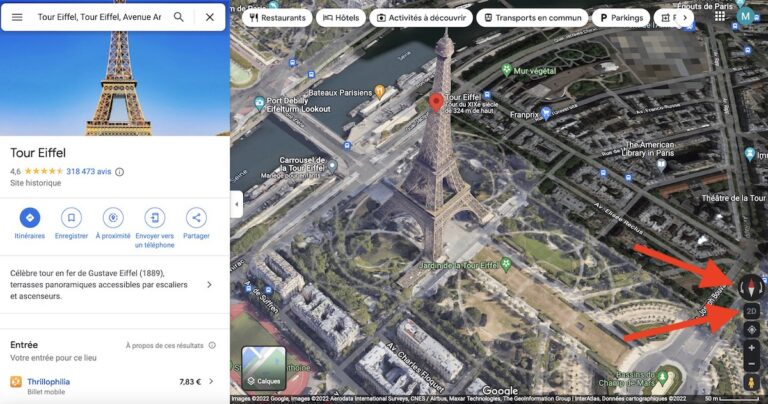
Task: Click the Tour Eiffel place title
Action: coord(38,153)
